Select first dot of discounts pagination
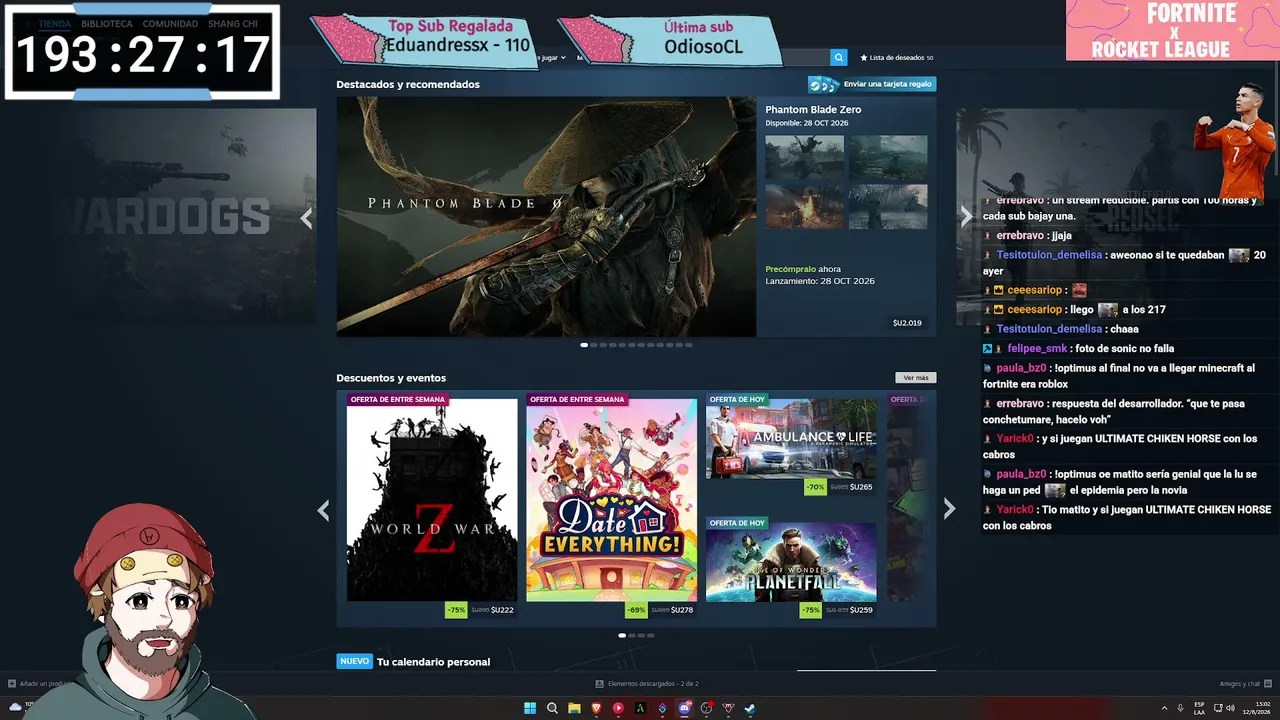The height and width of the screenshot is (720, 1280). click(622, 635)
